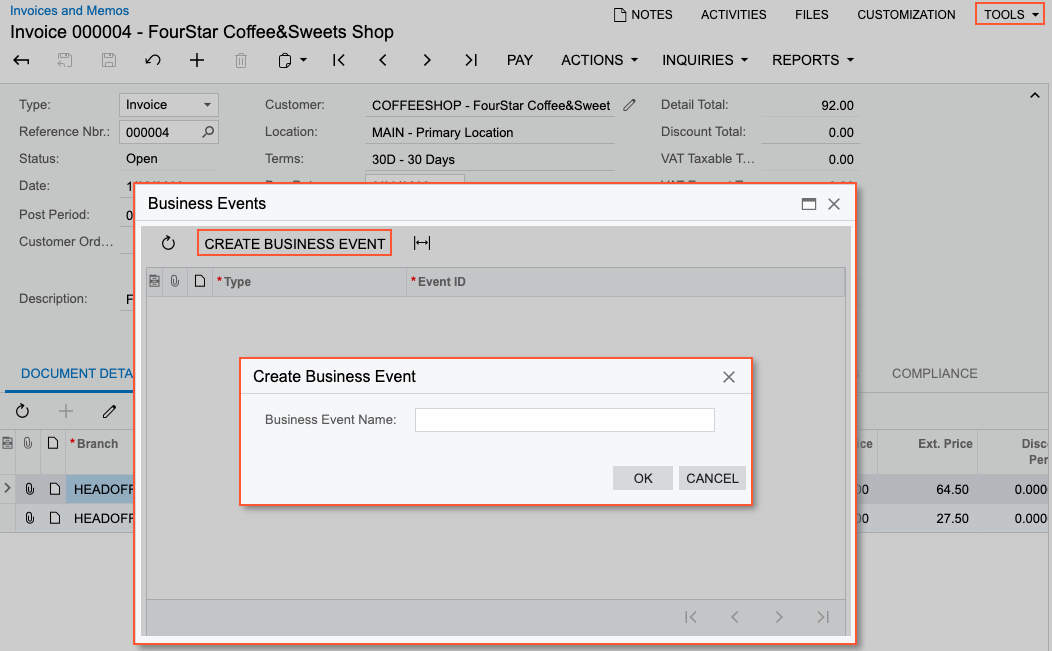The image size is (1052, 651).
Task: Open the Actions menu
Action: coord(599,60)
